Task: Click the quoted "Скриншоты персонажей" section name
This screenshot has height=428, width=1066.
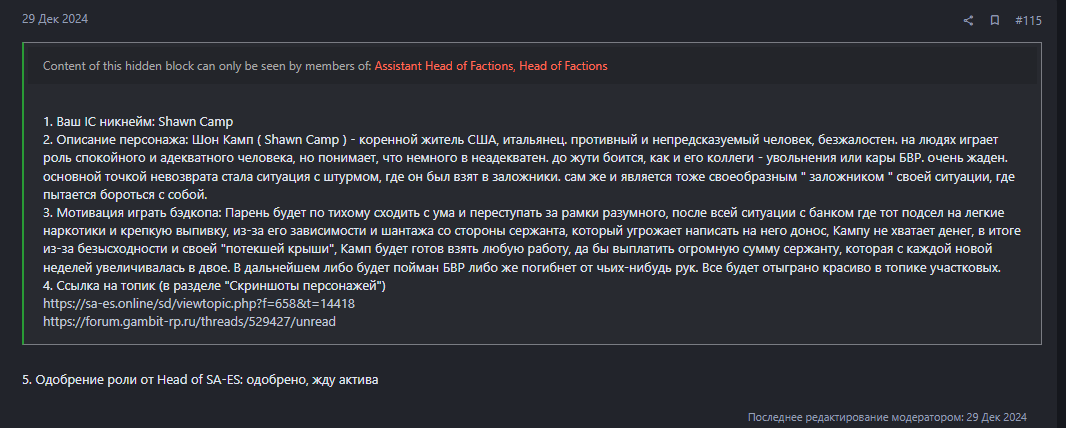Action: click(325, 286)
